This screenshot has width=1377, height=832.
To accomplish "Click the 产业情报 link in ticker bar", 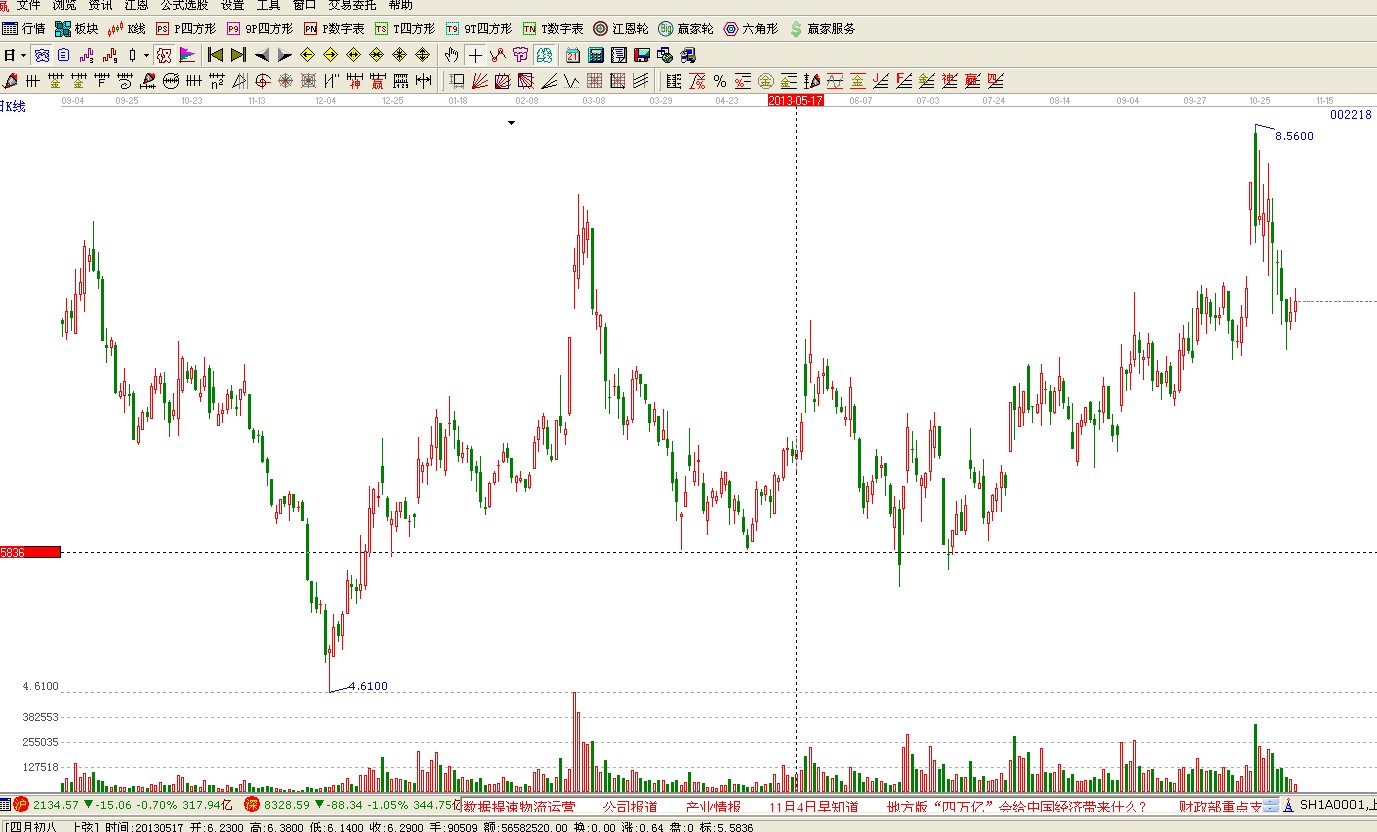I will (713, 806).
